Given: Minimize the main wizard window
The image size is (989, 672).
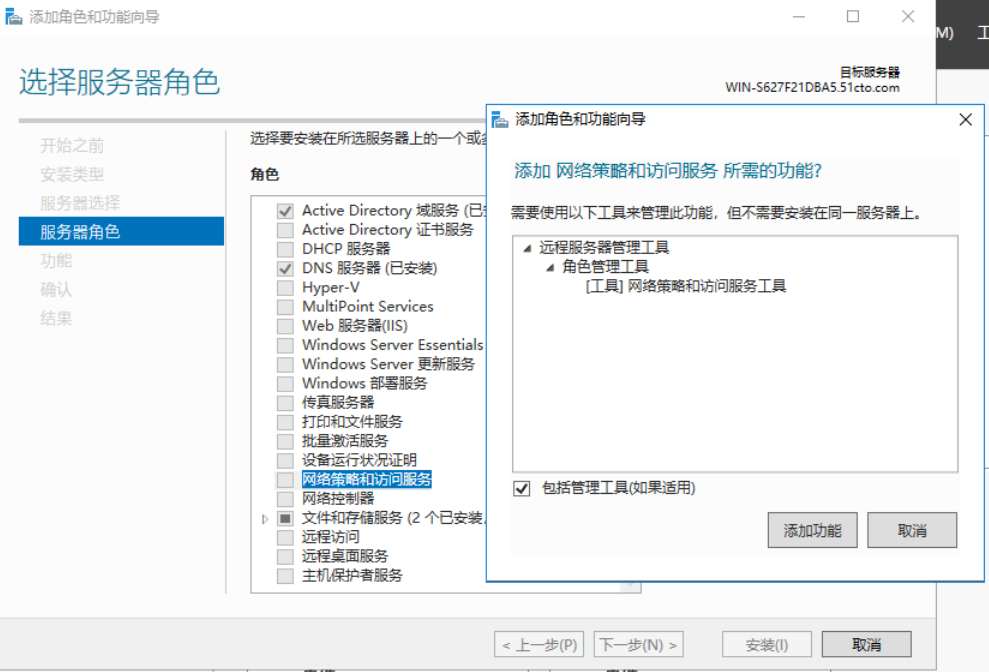Looking at the screenshot, I should [x=799, y=17].
